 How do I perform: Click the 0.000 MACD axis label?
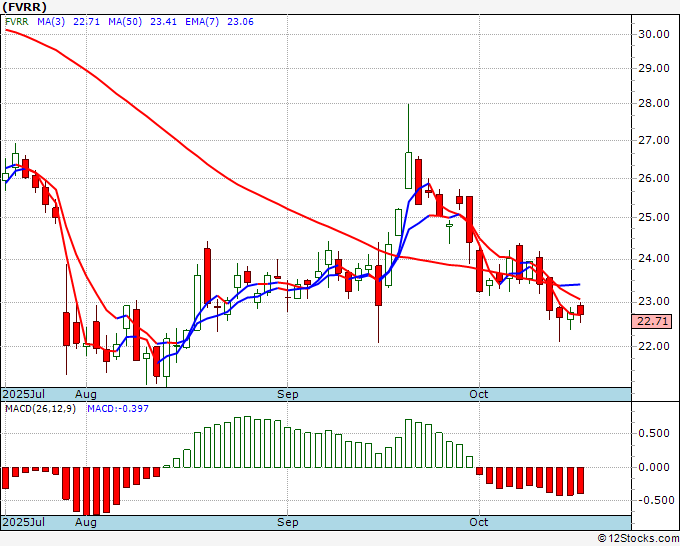point(654,467)
